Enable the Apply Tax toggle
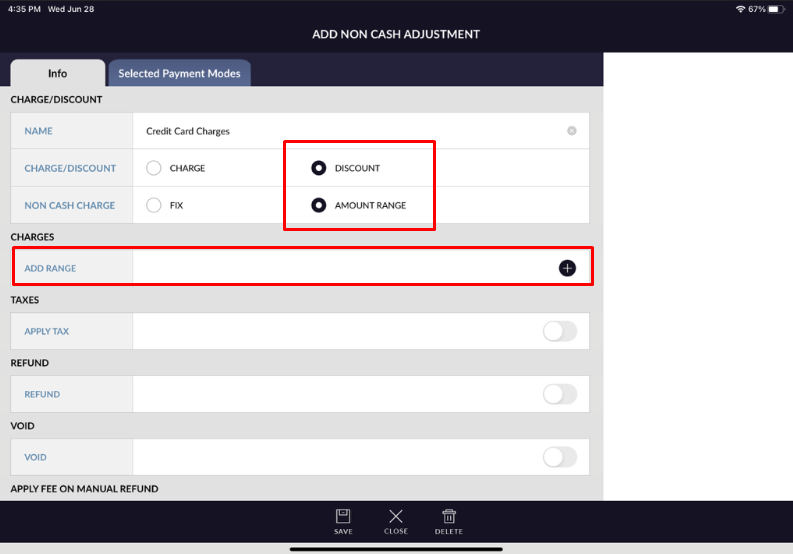Image resolution: width=793 pixels, height=554 pixels. point(560,331)
